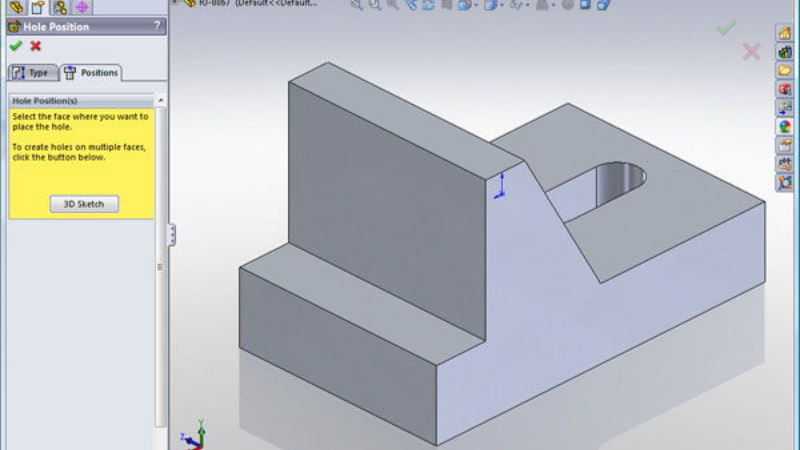Viewport: 800px width, 450px height.
Task: Click the XYZ coordinate triad
Action: pos(194,435)
